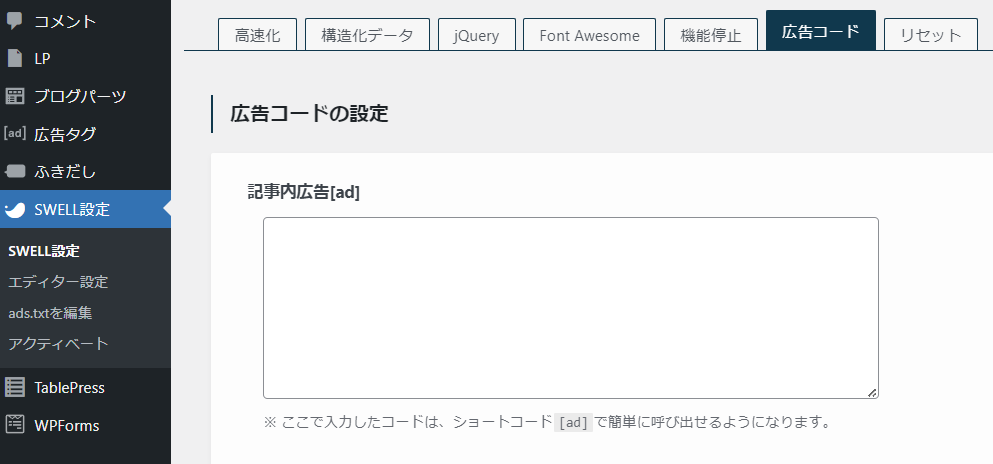Viewport: 993px width, 464px height.
Task: Click the comment bubble icon in sidebar
Action: pyautogui.click(x=15, y=21)
